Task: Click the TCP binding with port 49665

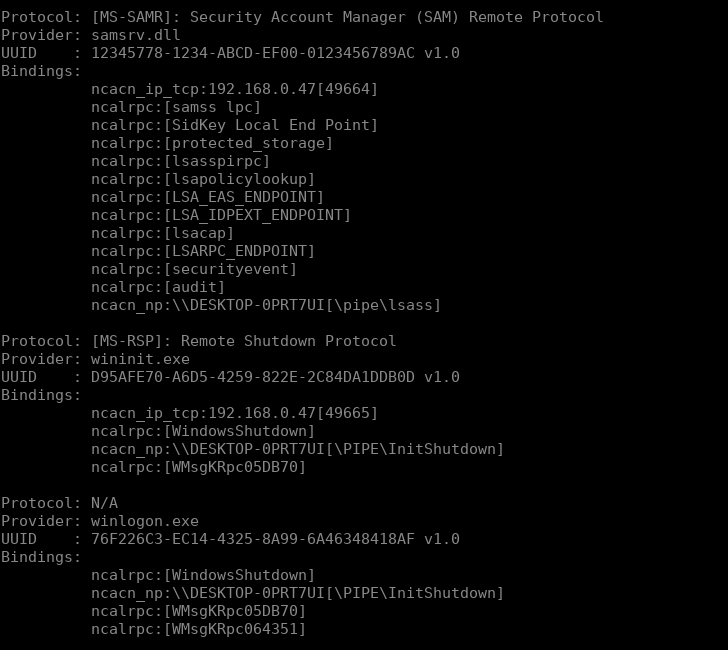Action: (x=234, y=413)
